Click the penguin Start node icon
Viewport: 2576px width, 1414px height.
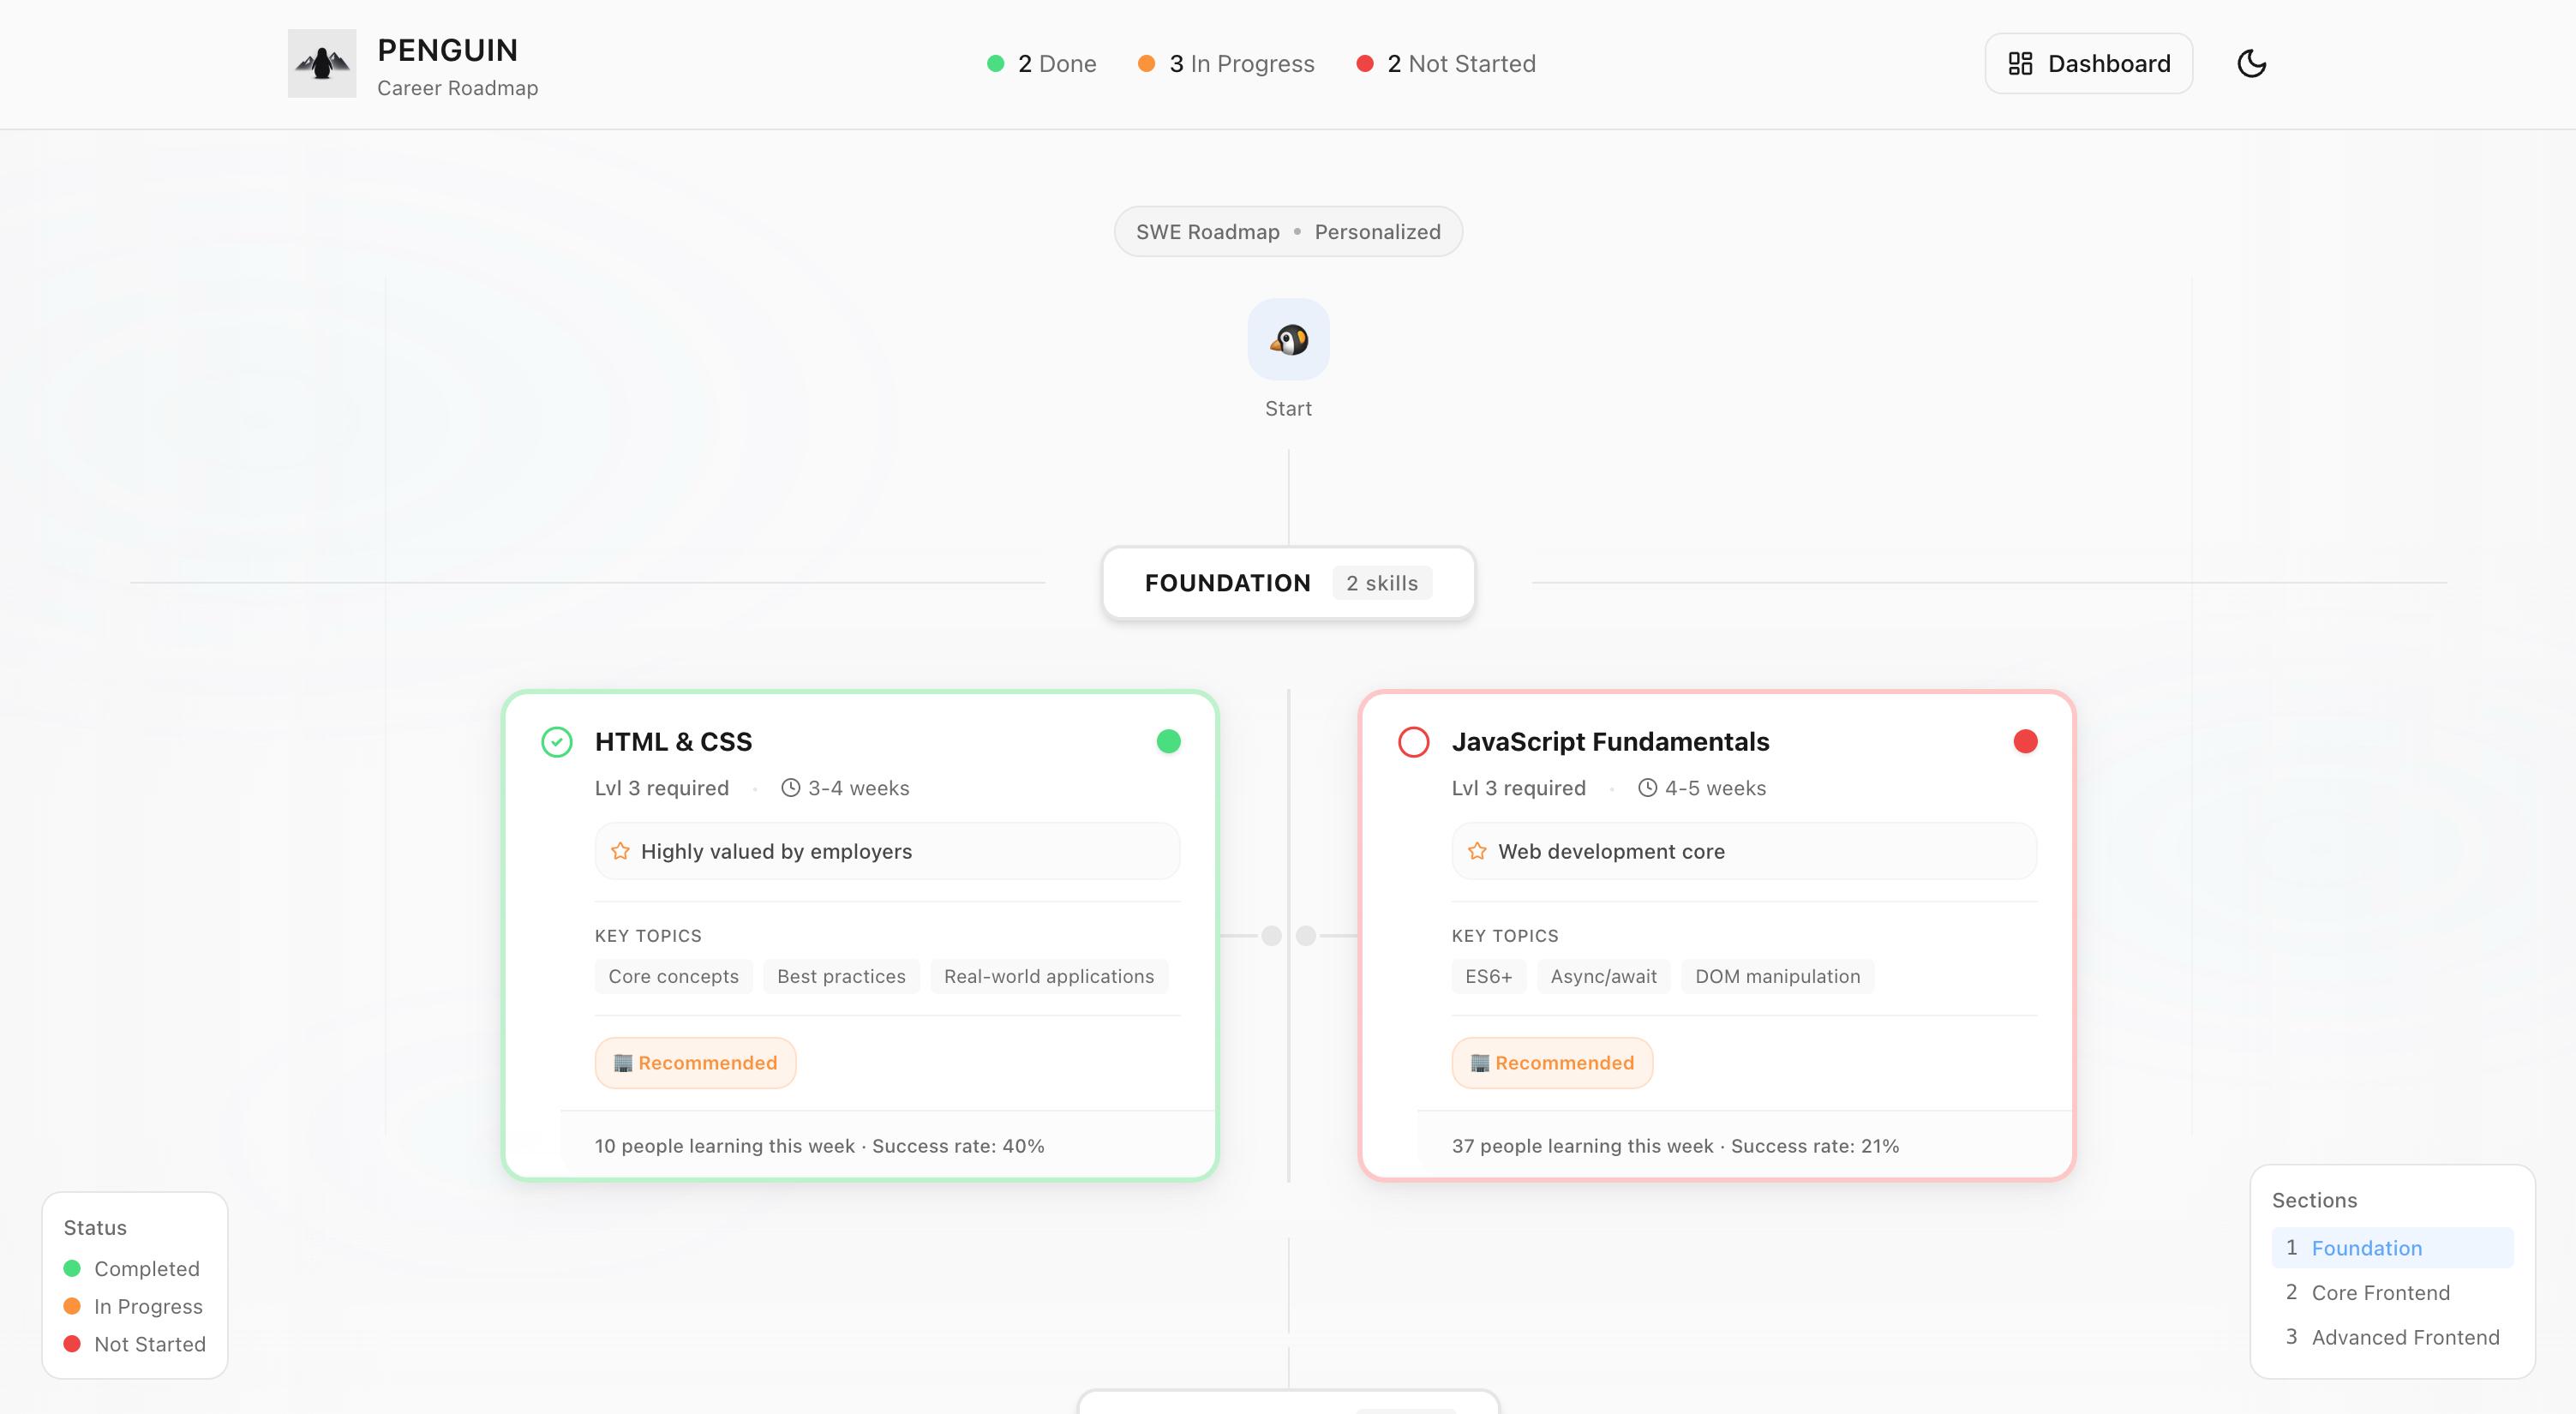click(x=1288, y=340)
